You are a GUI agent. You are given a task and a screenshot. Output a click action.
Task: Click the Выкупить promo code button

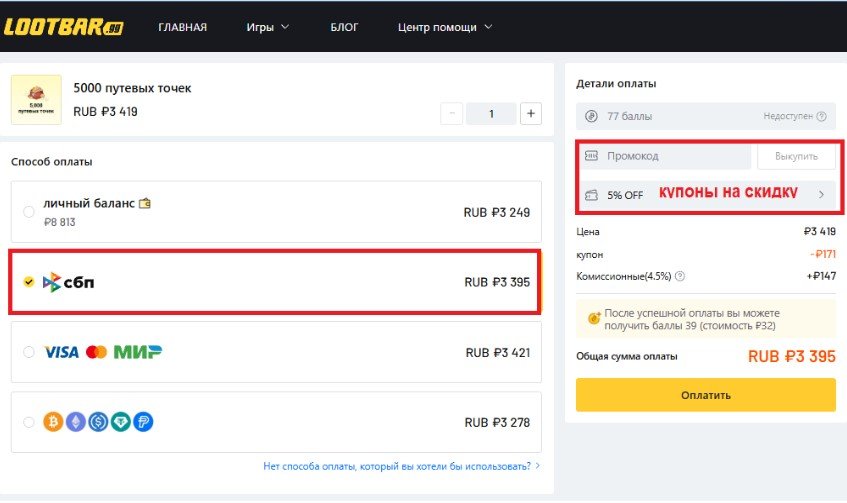pos(796,156)
